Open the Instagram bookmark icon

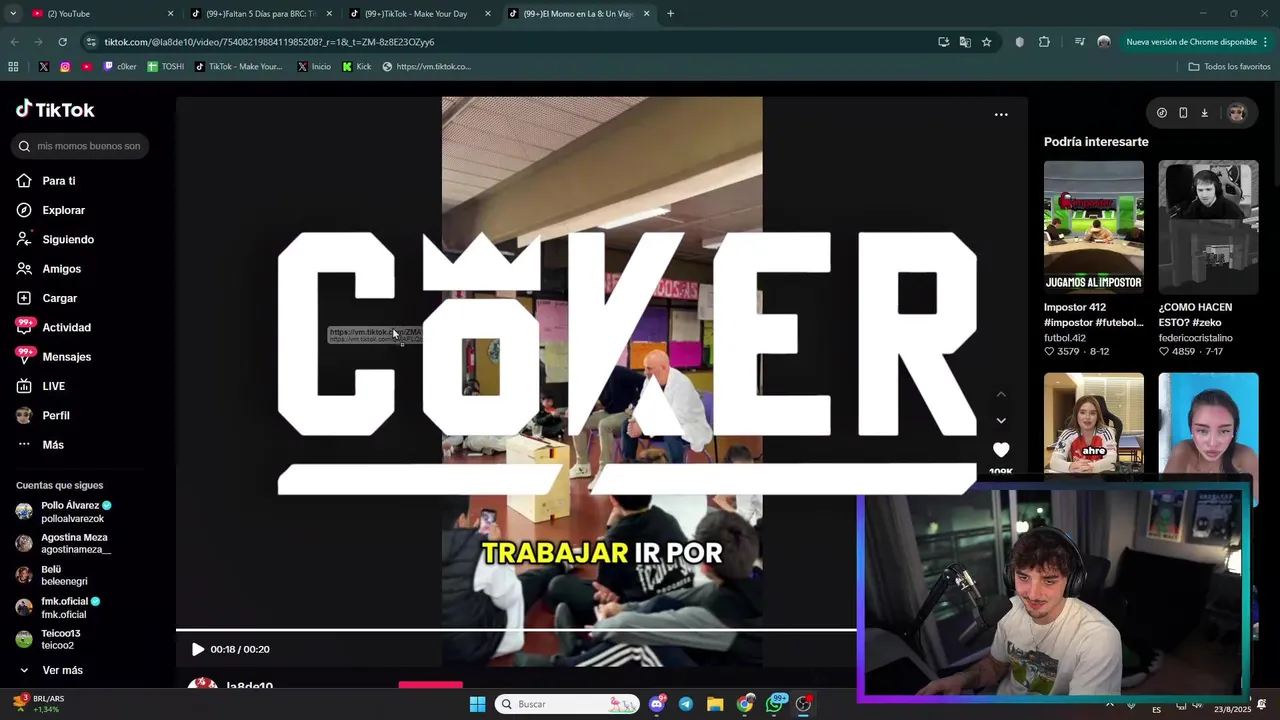tap(65, 67)
